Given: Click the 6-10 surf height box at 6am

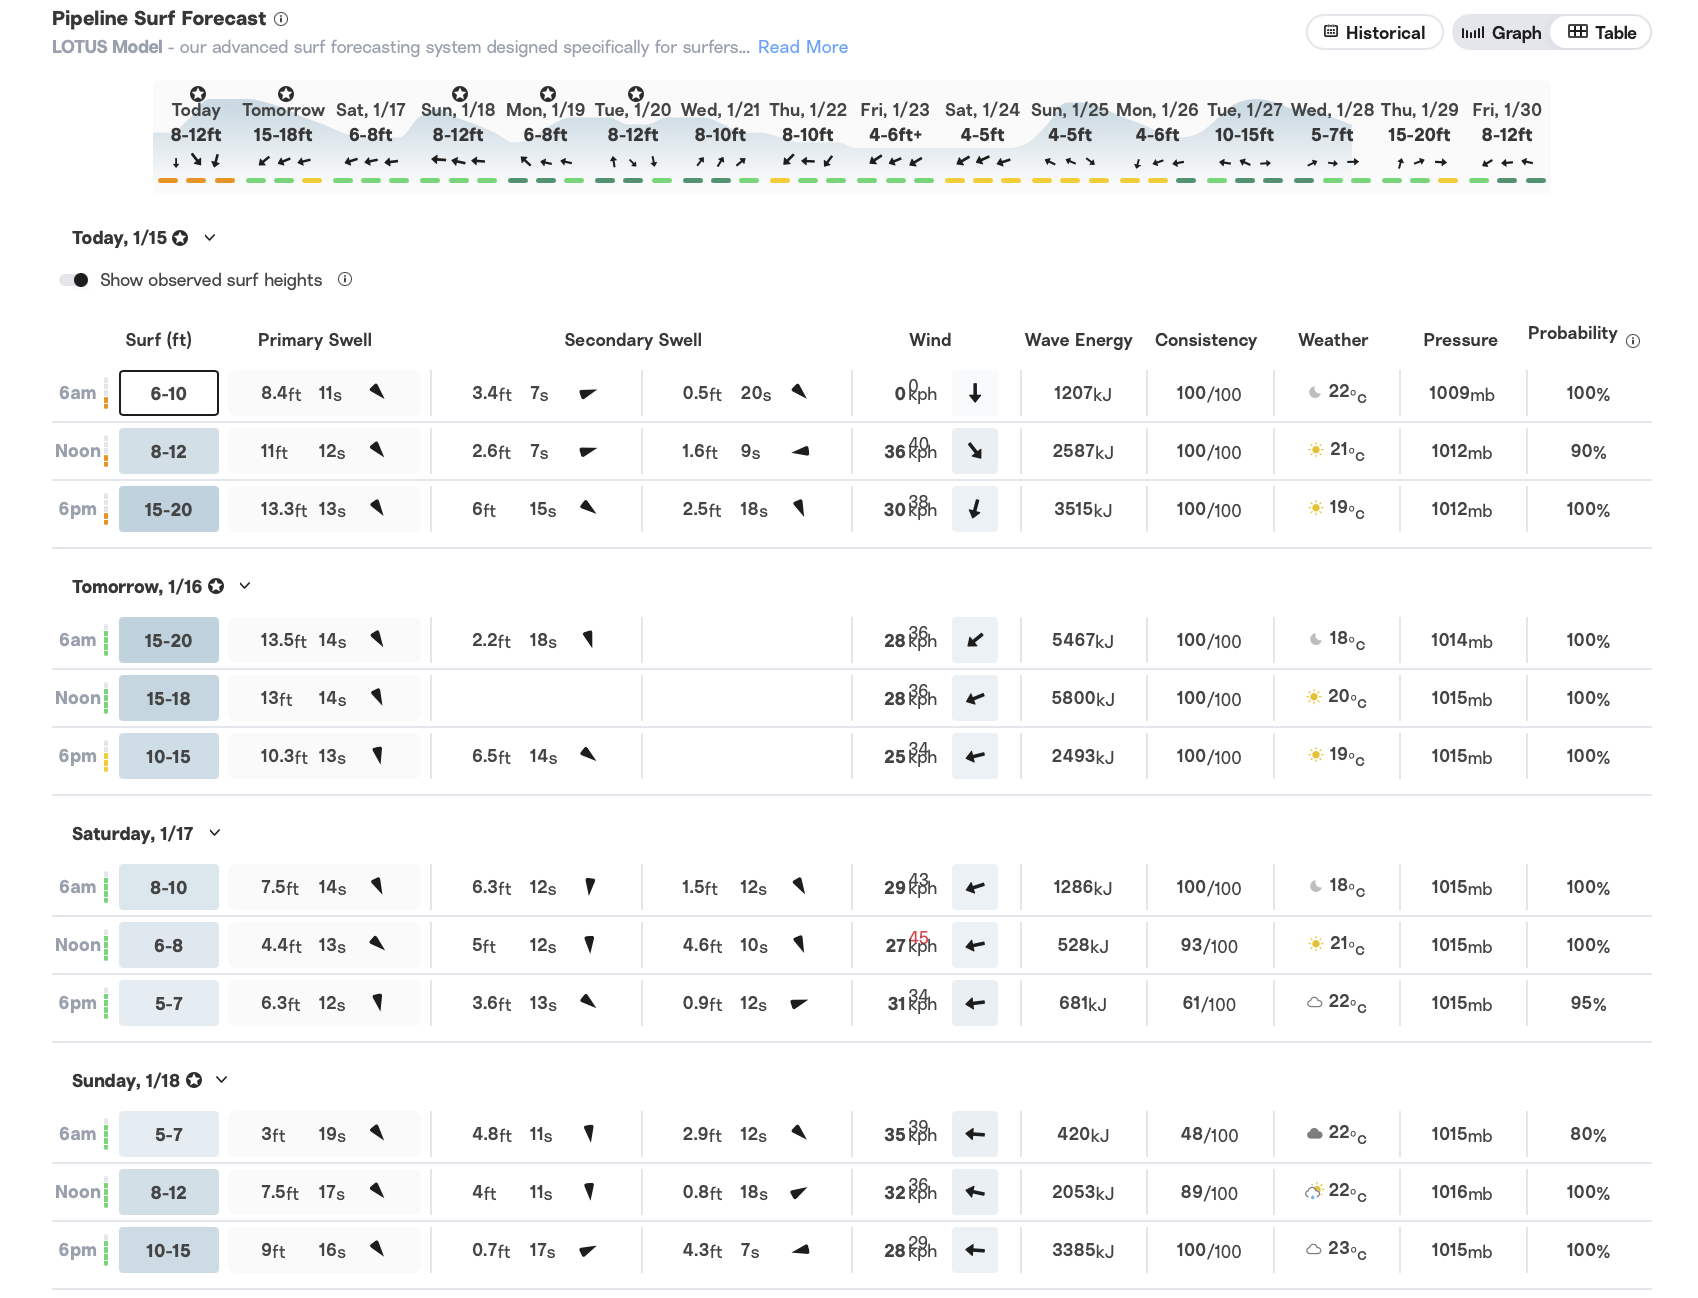Looking at the screenshot, I should pos(168,393).
